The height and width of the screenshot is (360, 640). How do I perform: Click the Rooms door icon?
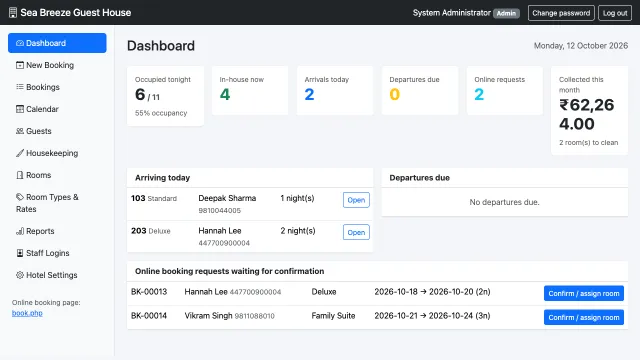[20, 175]
